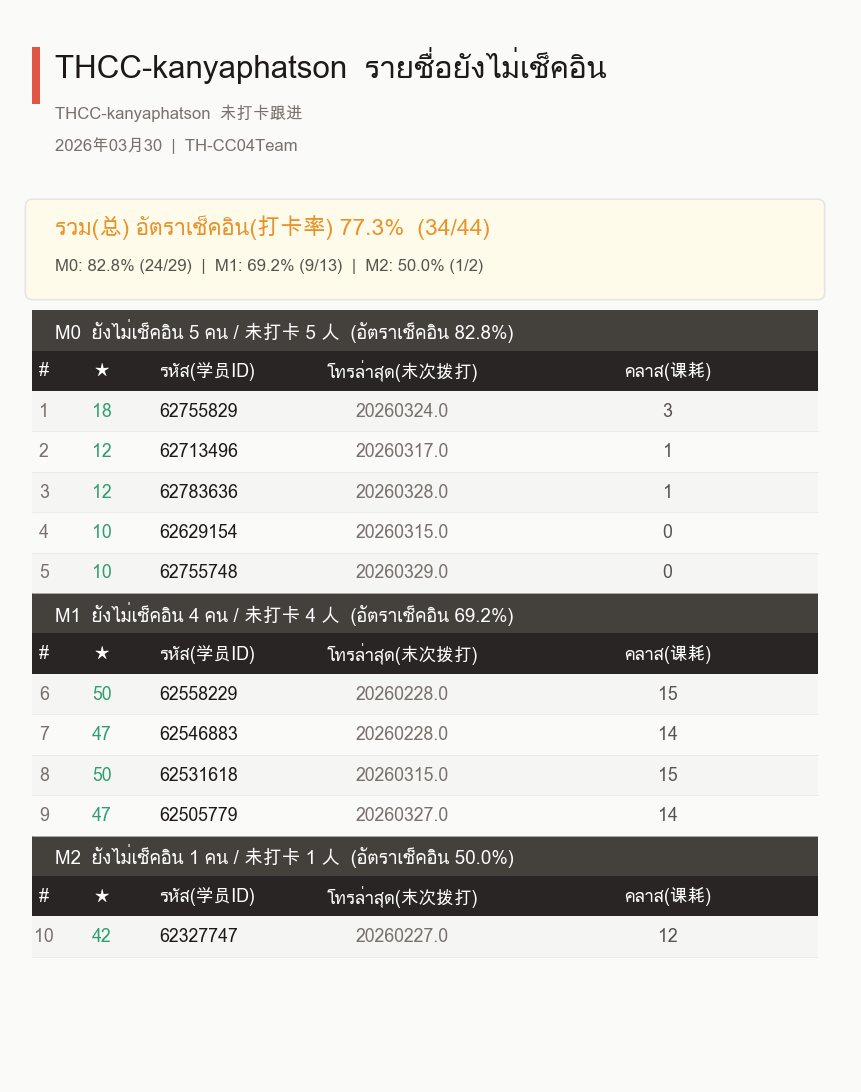Click student ID 62531618 in M1
861x1092 pixels.
199,774
